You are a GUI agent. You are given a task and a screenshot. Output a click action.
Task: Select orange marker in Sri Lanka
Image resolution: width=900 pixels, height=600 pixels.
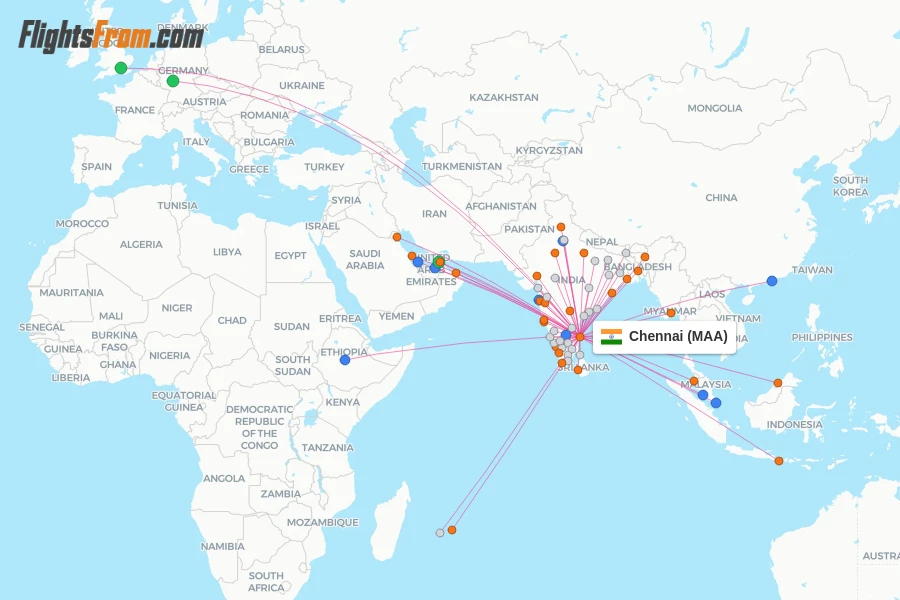(578, 370)
